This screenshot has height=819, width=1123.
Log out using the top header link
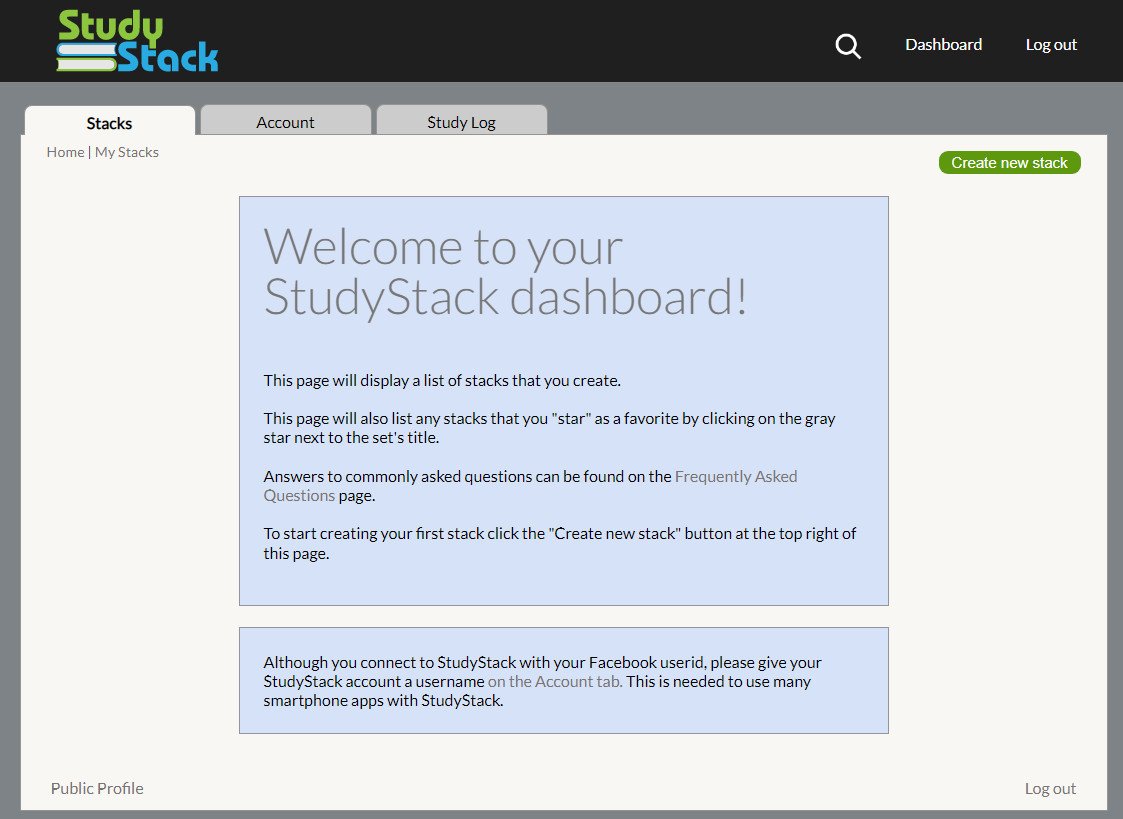[x=1051, y=45]
